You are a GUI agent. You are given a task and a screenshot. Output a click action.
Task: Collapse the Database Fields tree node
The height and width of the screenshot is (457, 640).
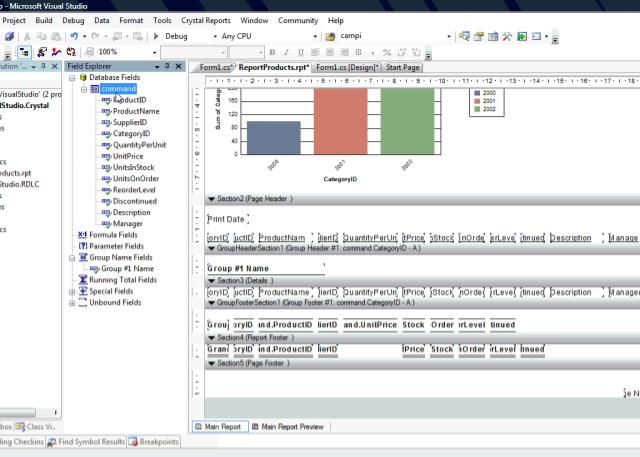point(72,78)
